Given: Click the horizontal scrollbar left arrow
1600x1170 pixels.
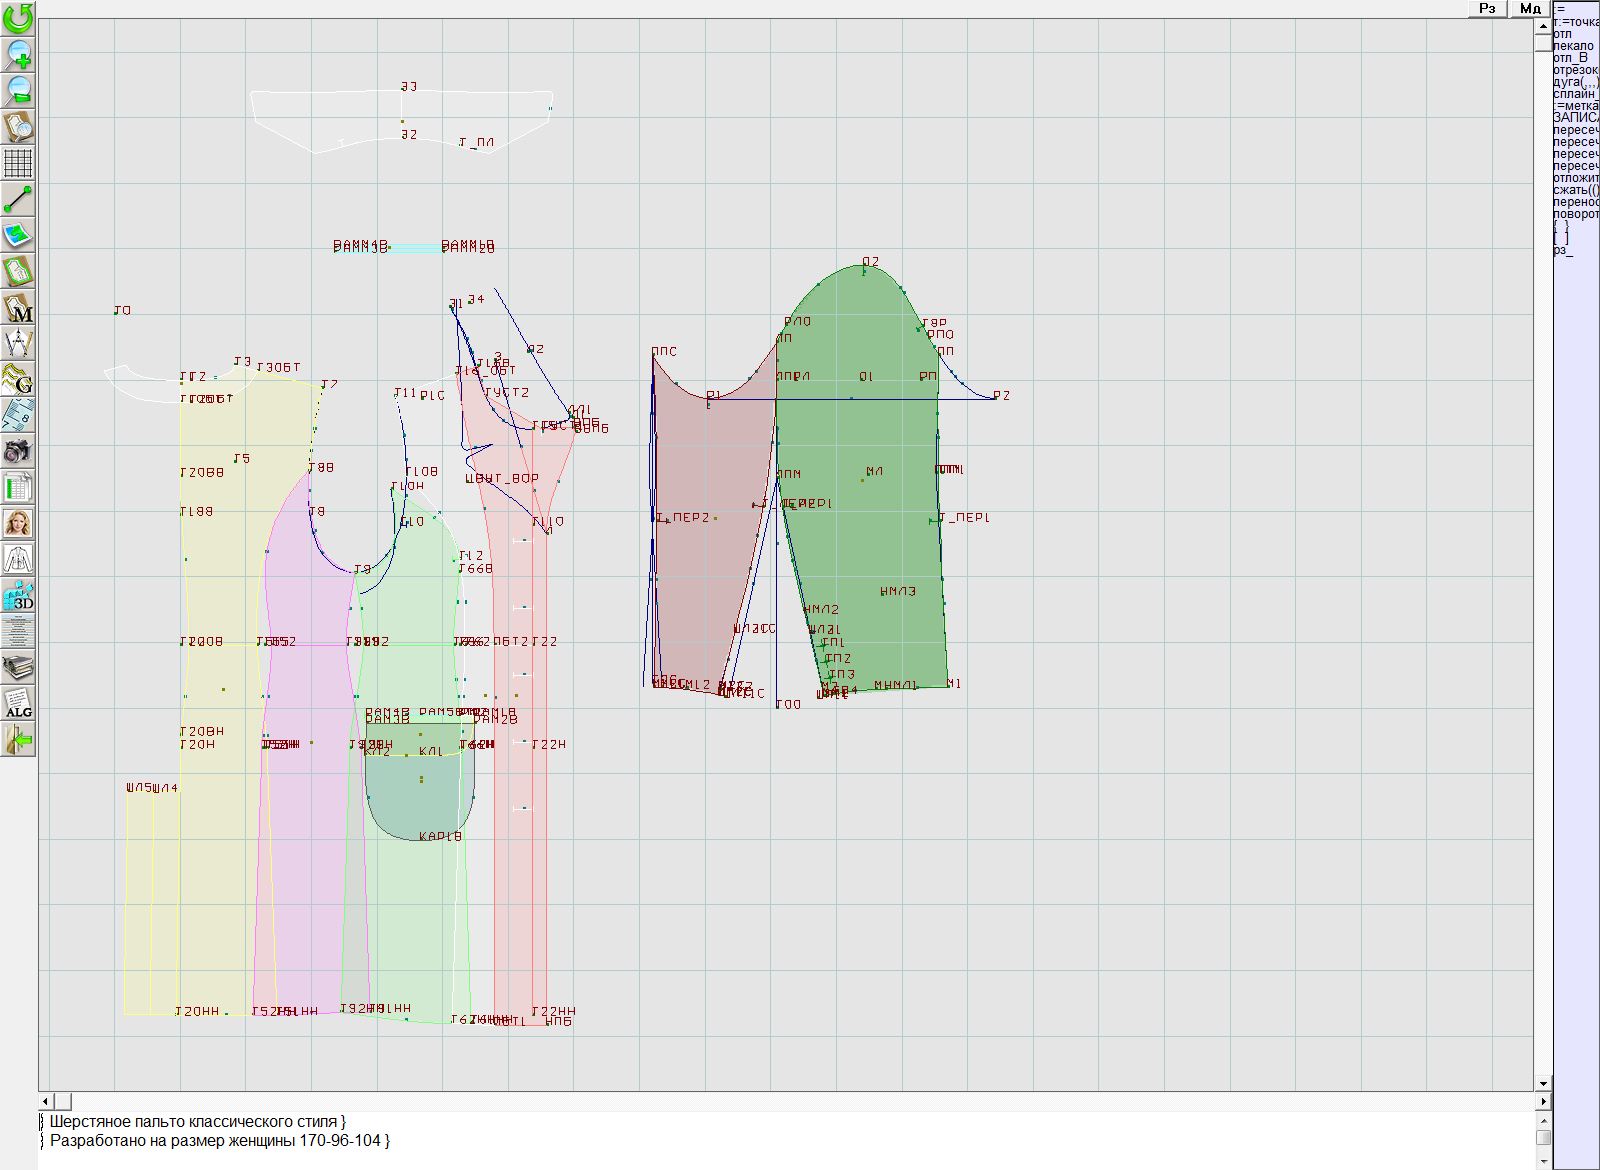Looking at the screenshot, I should click(46, 1101).
